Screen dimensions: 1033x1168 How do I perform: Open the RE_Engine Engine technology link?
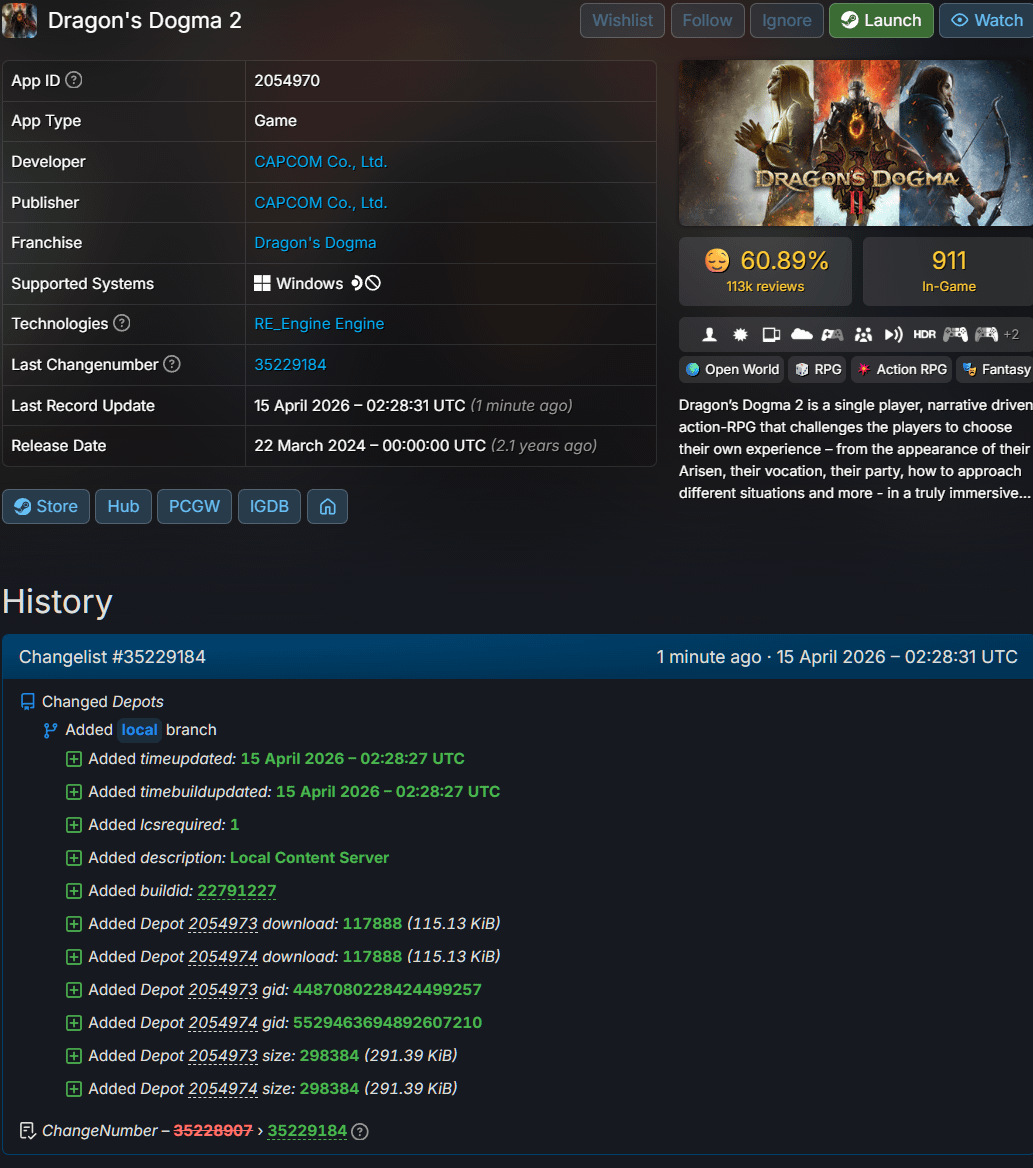(x=319, y=323)
